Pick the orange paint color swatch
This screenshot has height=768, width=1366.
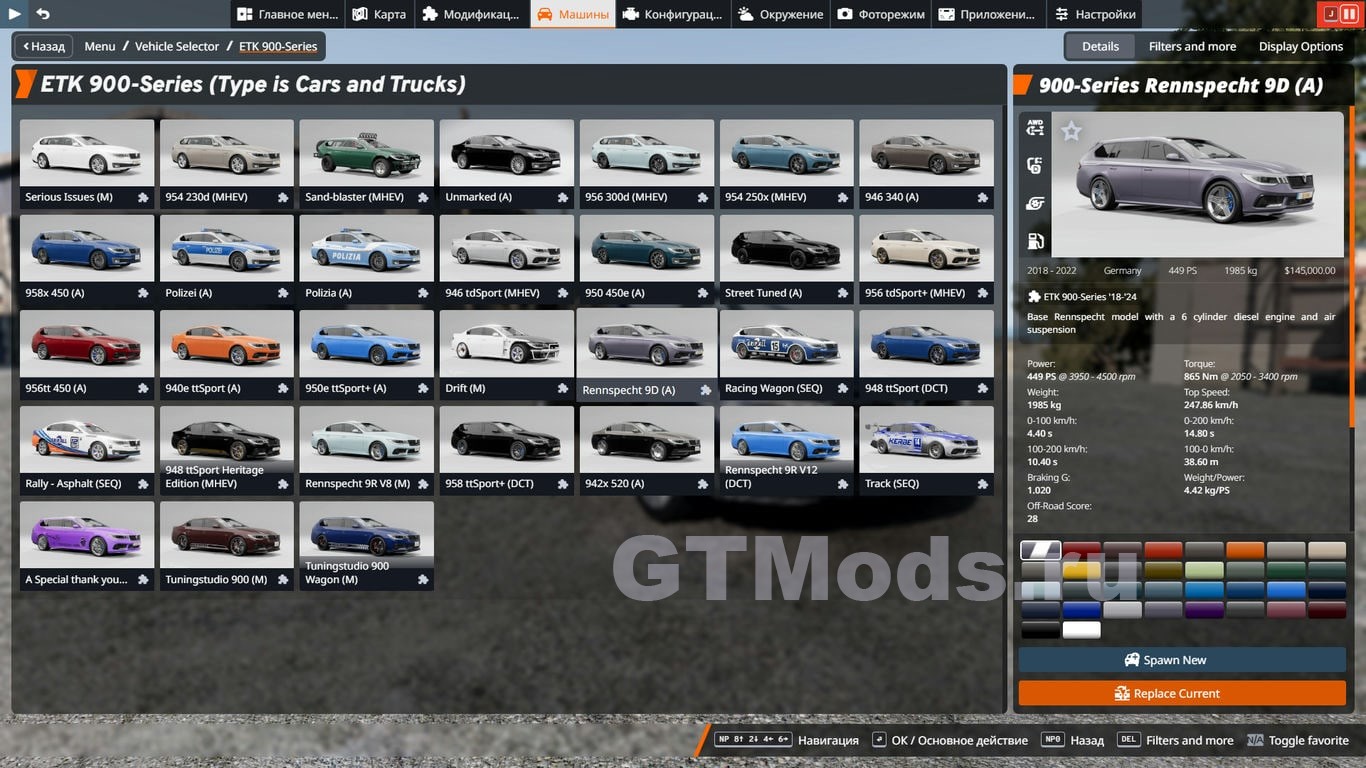[1245, 550]
